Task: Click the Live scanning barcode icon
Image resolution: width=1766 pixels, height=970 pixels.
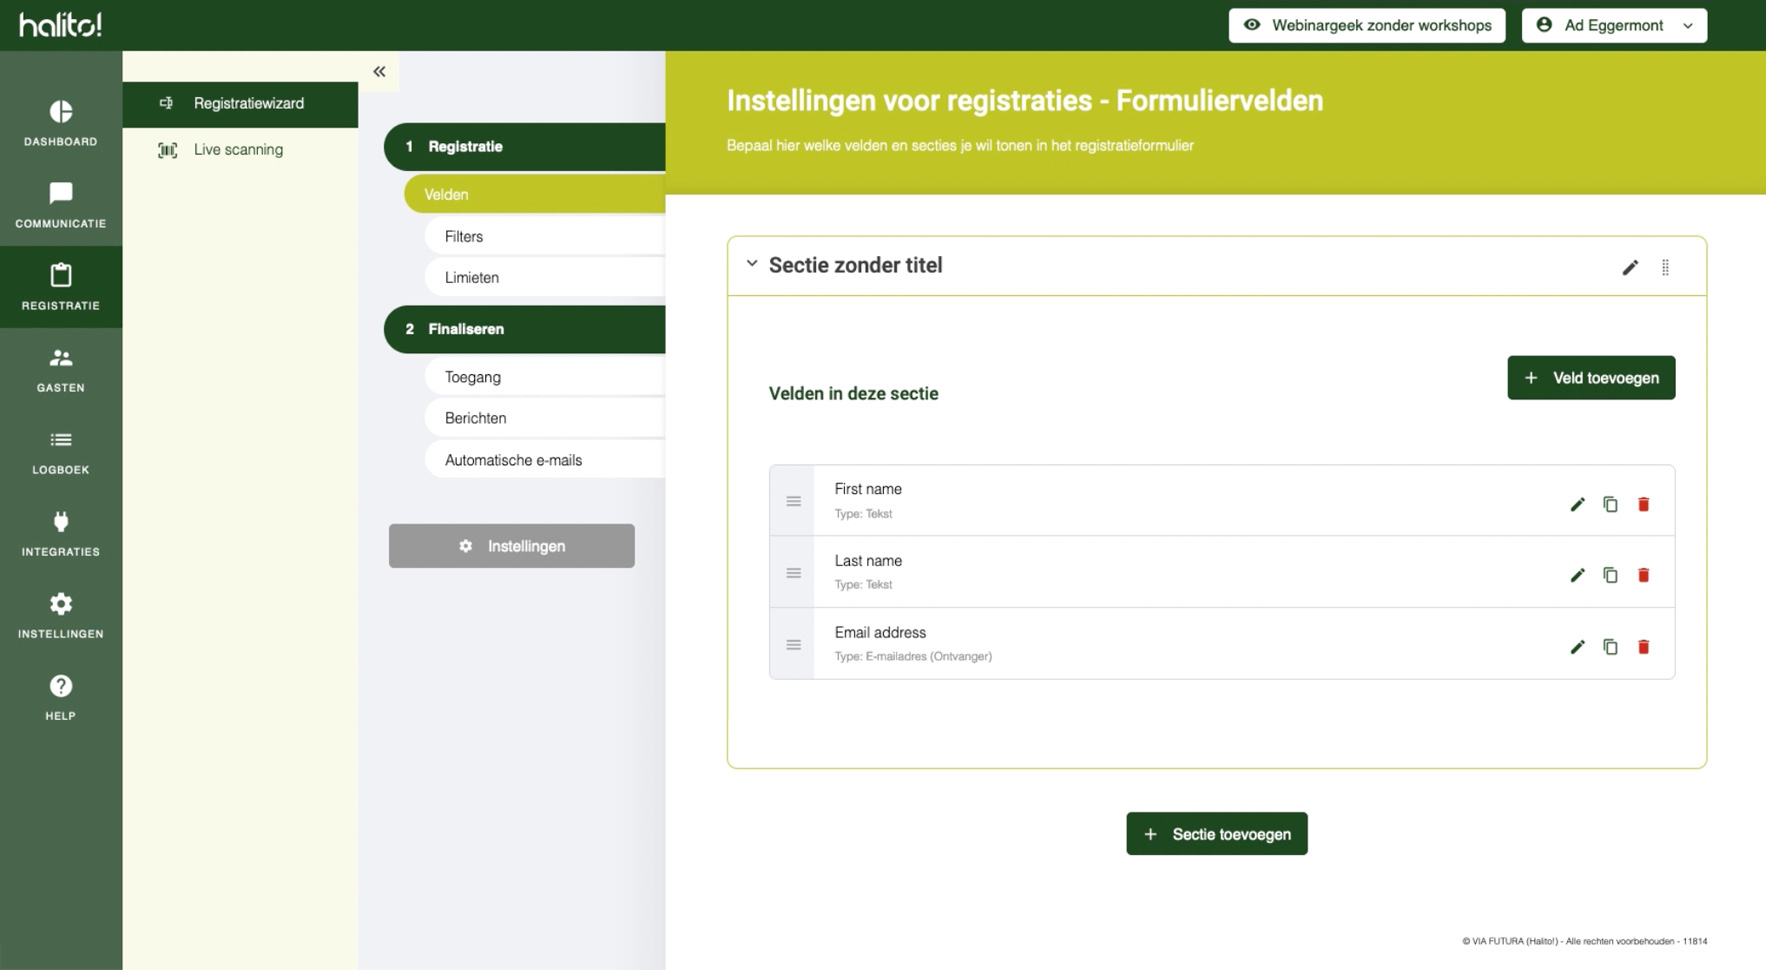Action: (x=168, y=150)
